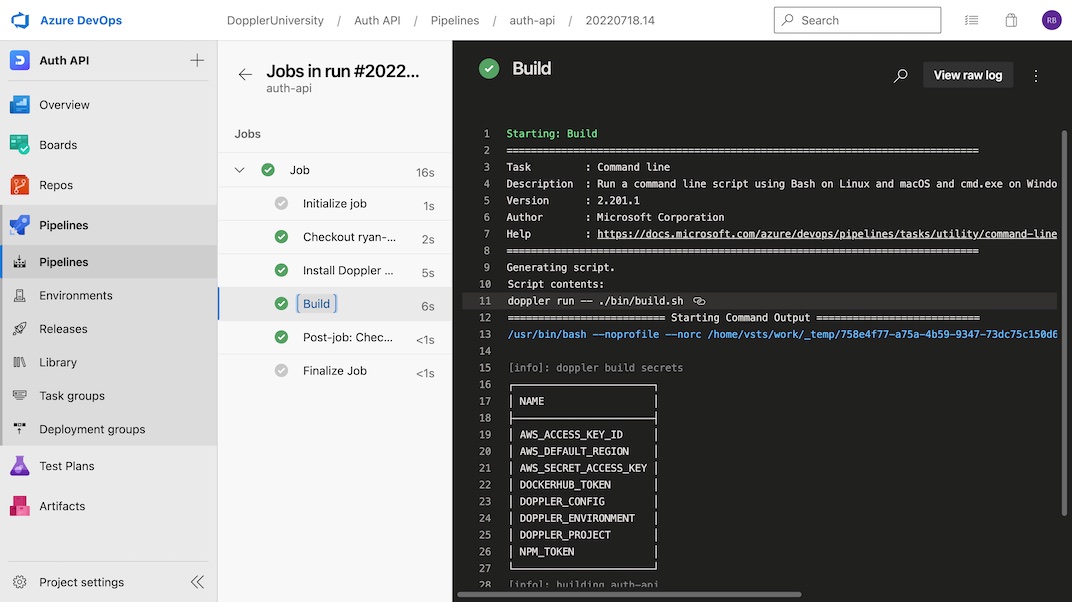Open the work items list icon in the header
Screen dimensions: 1072x602
pyautogui.click(x=972, y=20)
